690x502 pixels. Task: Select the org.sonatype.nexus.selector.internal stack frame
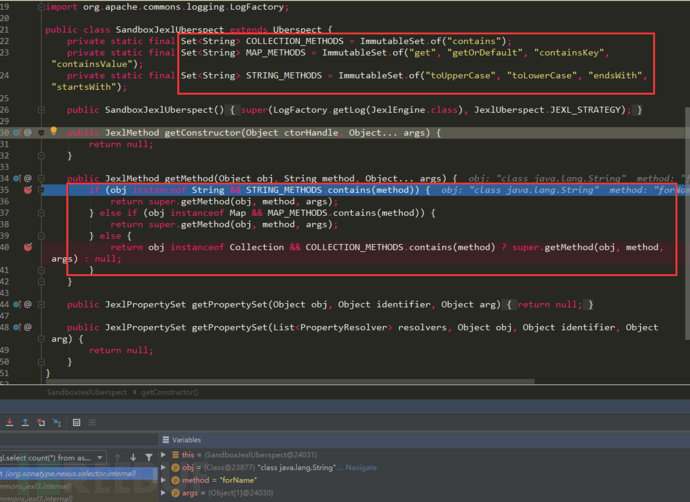78,473
